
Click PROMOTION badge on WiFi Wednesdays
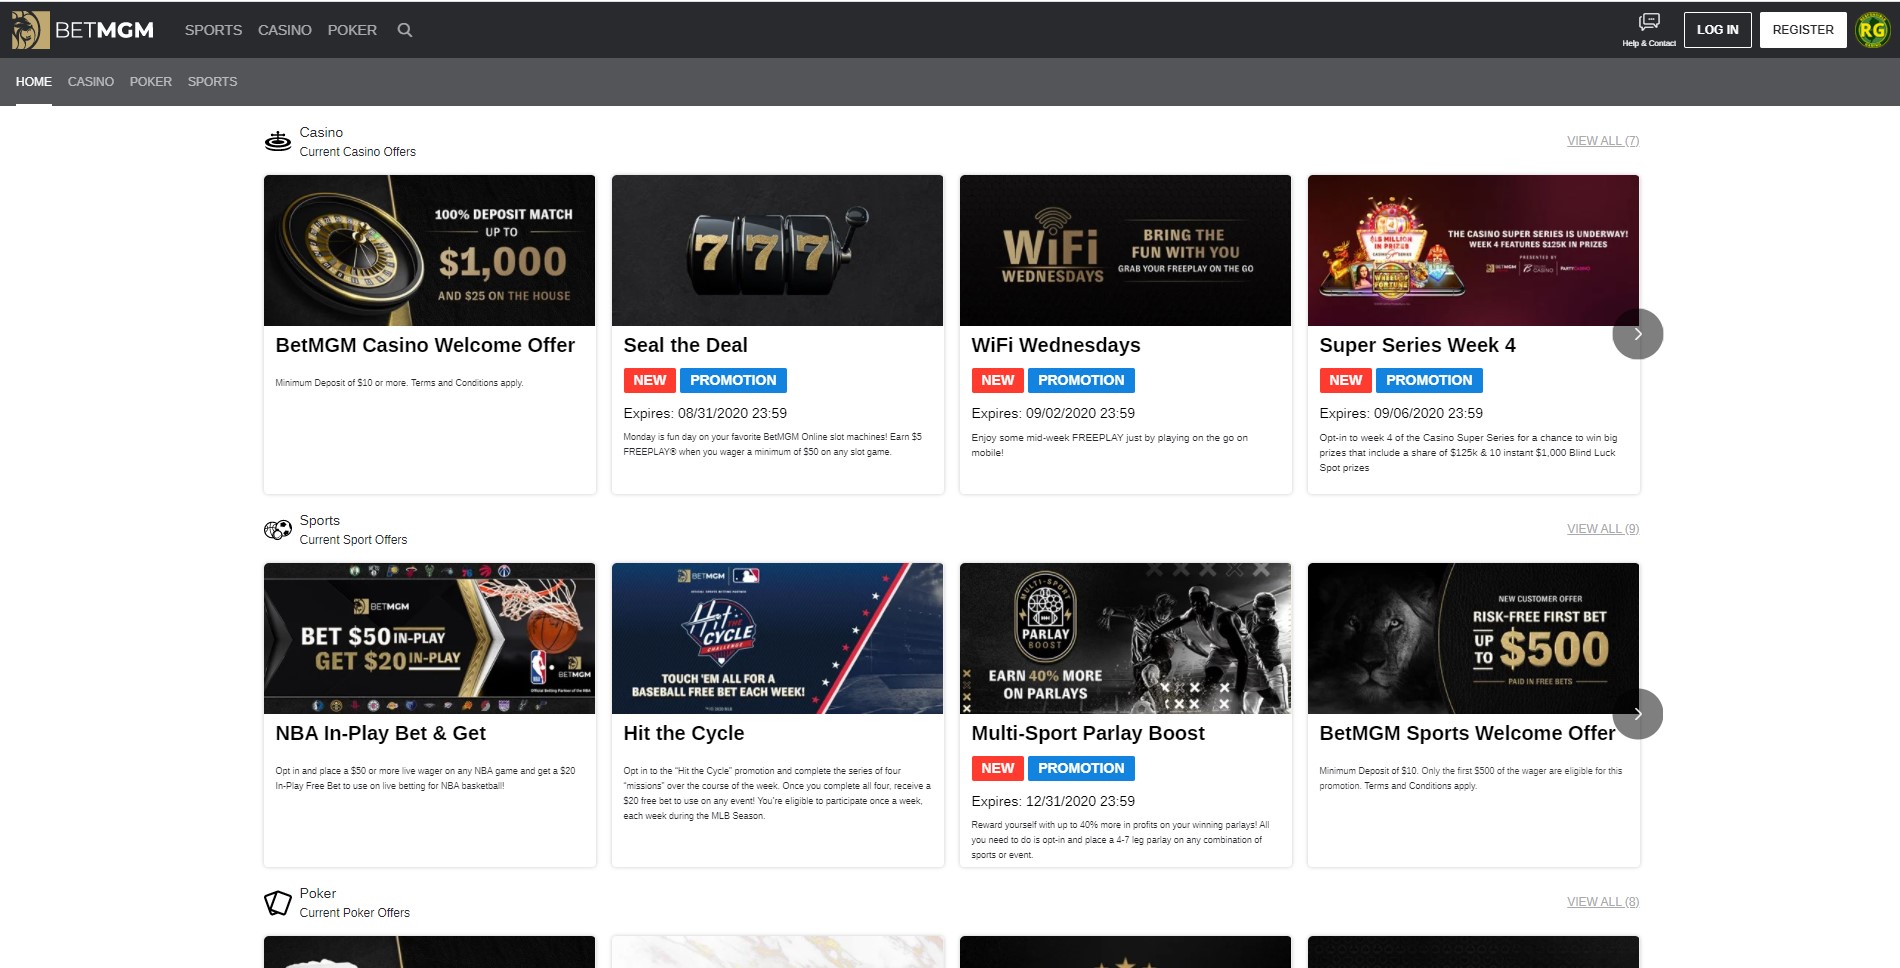click(1081, 380)
